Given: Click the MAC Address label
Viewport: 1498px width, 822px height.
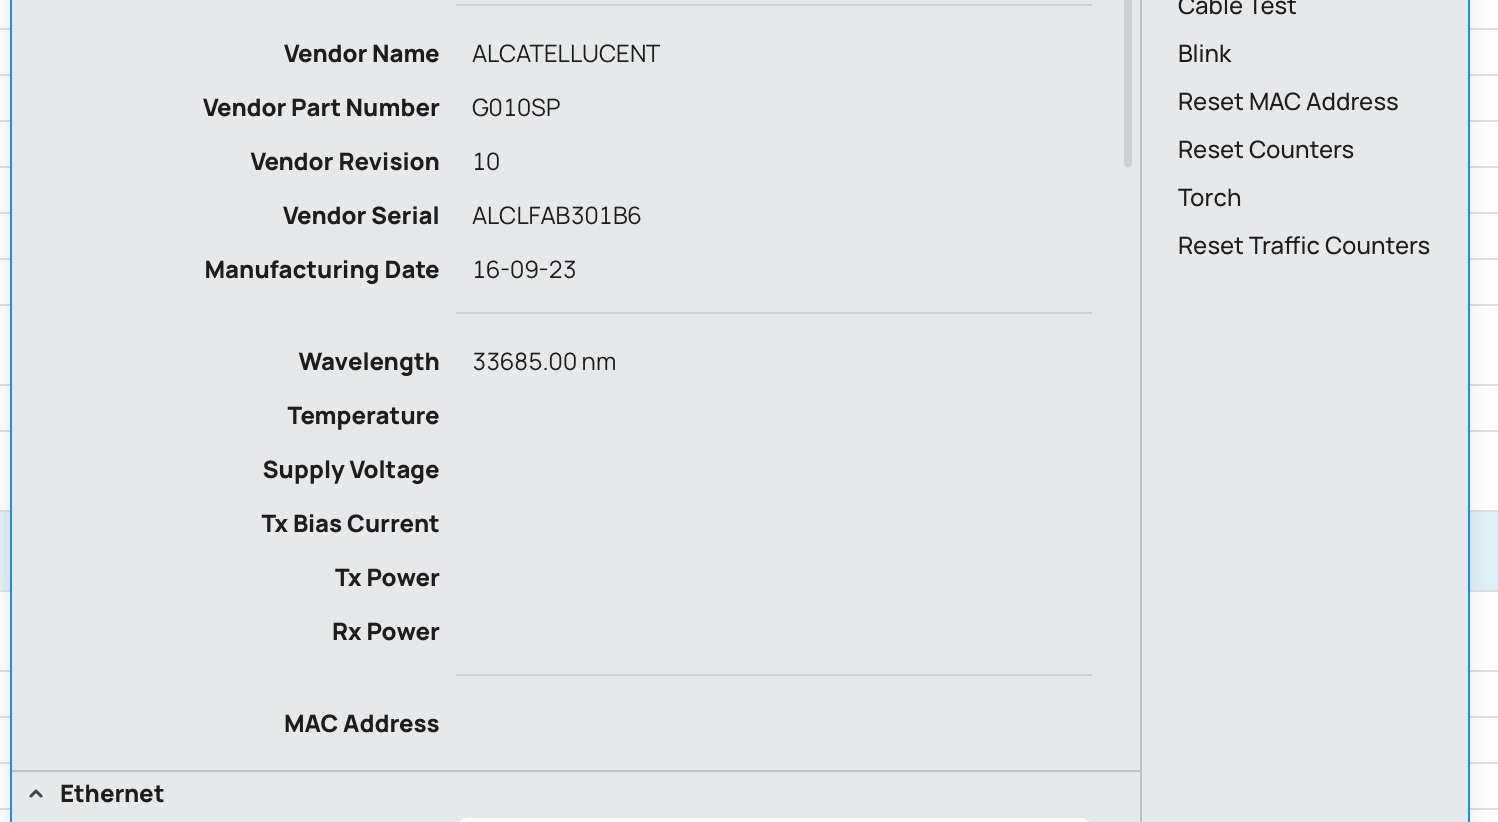Looking at the screenshot, I should click(362, 724).
